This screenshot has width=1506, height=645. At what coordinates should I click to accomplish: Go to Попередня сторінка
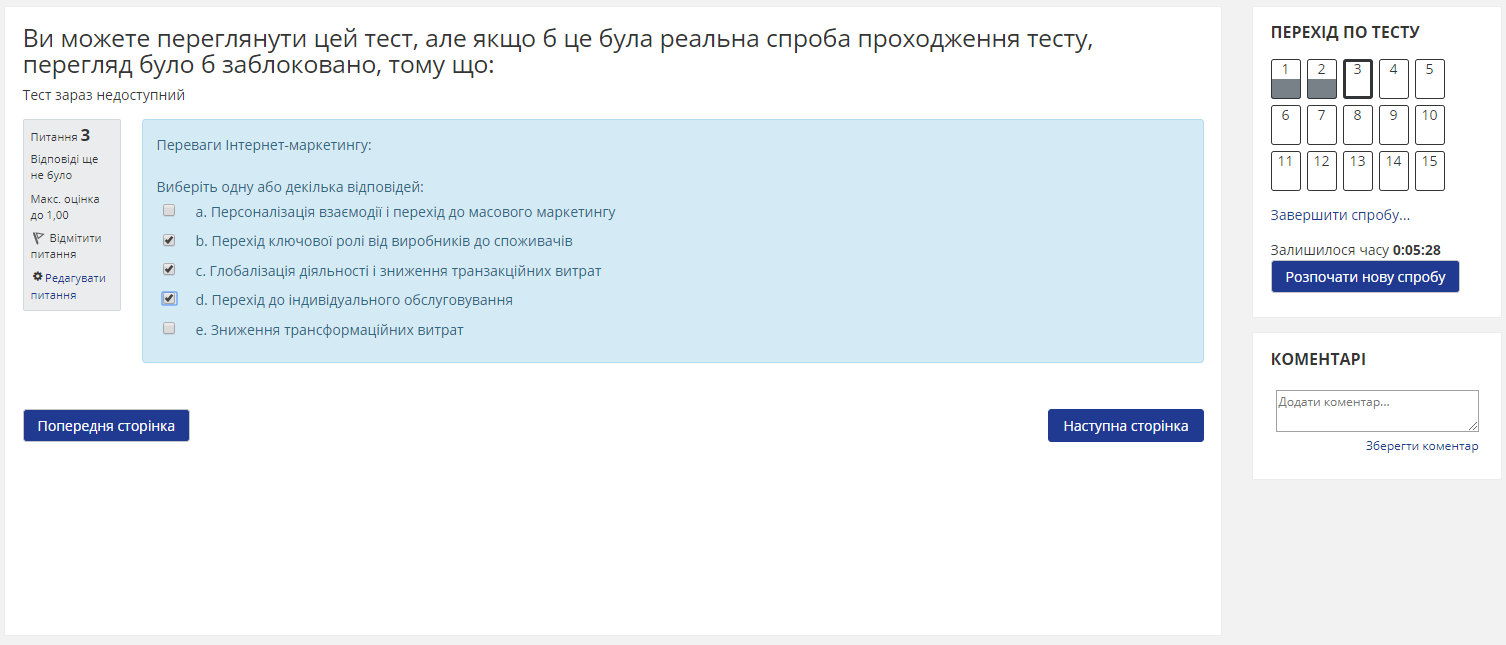[106, 426]
